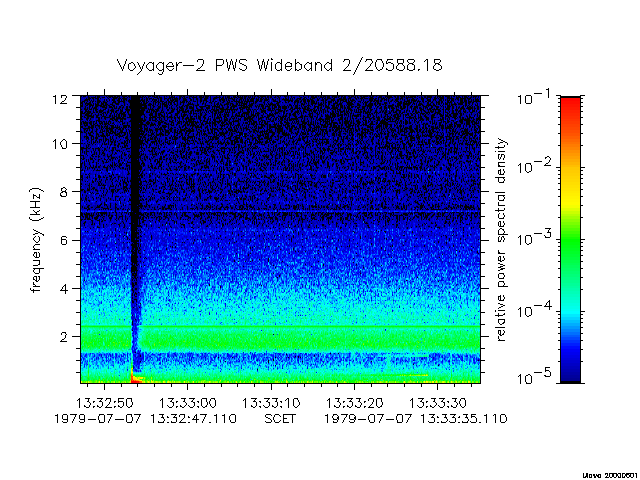The height and width of the screenshot is (480, 640).
Task: Click the end time '1979-07-07 13:33:35.110'
Action: (x=416, y=419)
